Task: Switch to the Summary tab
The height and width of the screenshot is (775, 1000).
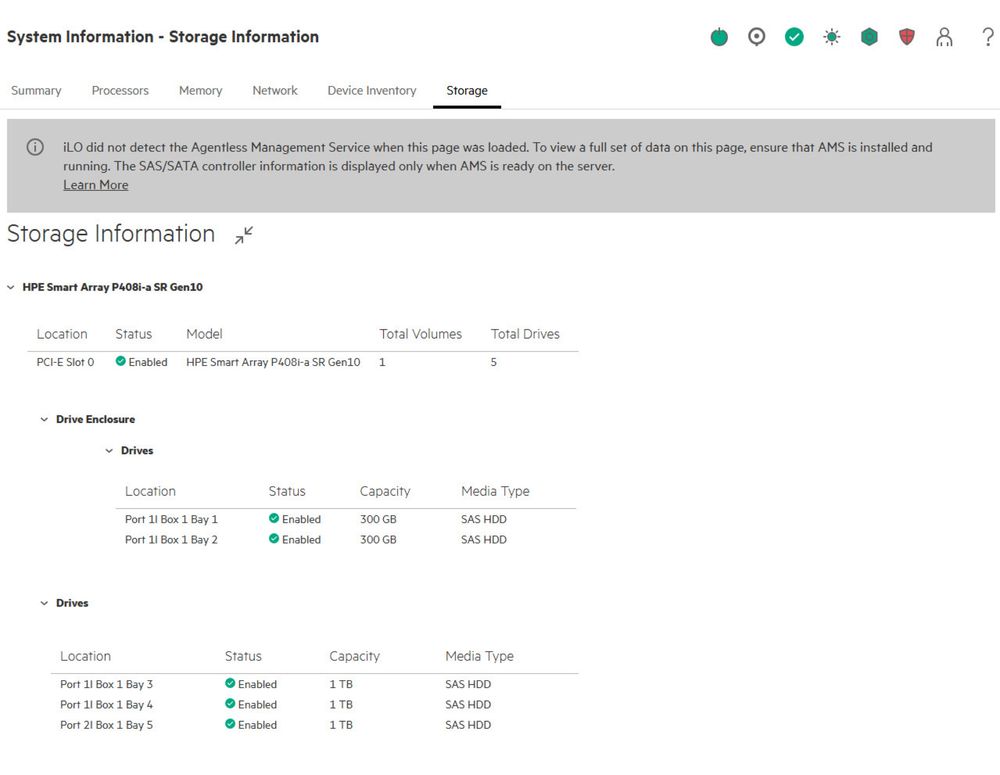Action: (x=36, y=91)
